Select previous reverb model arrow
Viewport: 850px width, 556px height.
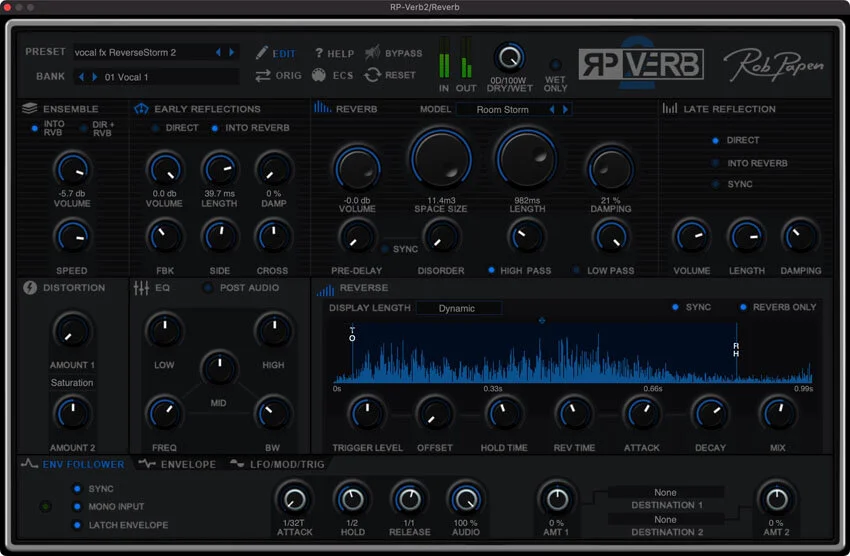pos(552,109)
